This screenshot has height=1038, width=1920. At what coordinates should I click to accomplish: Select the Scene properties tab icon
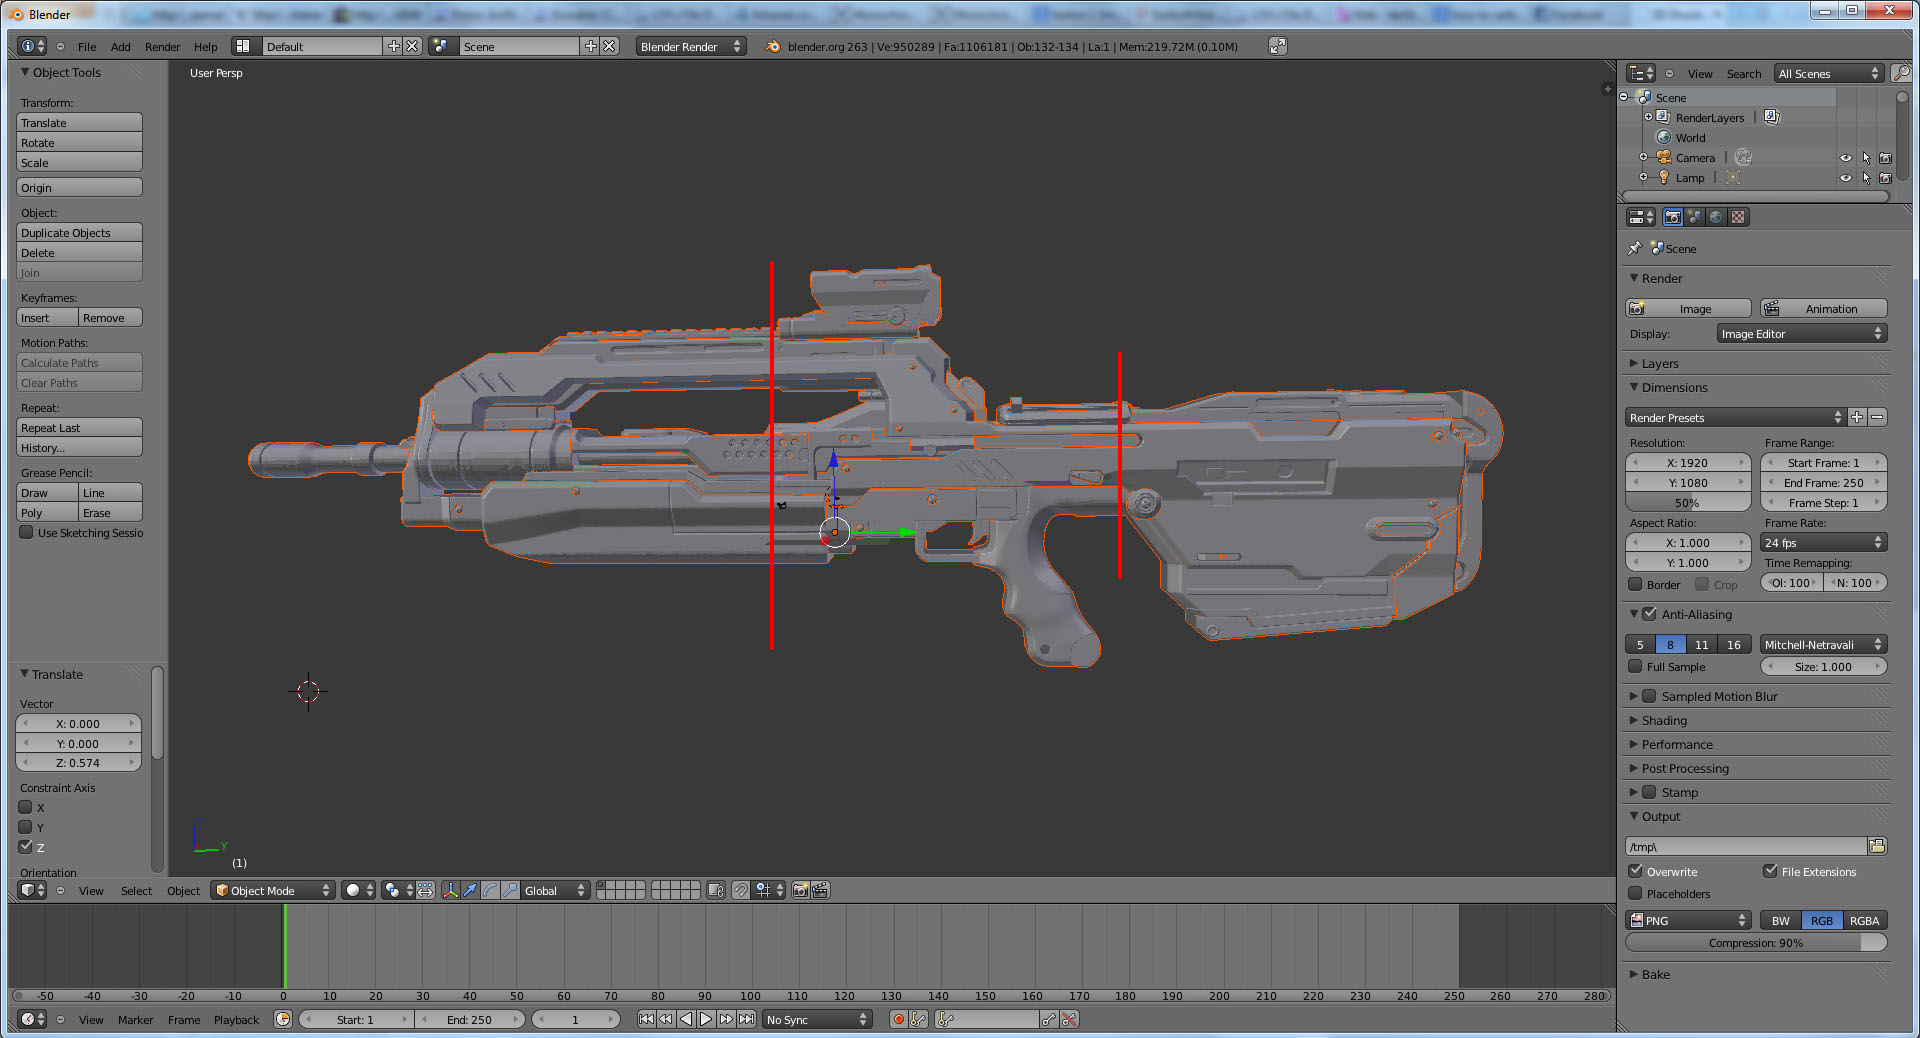click(1694, 217)
